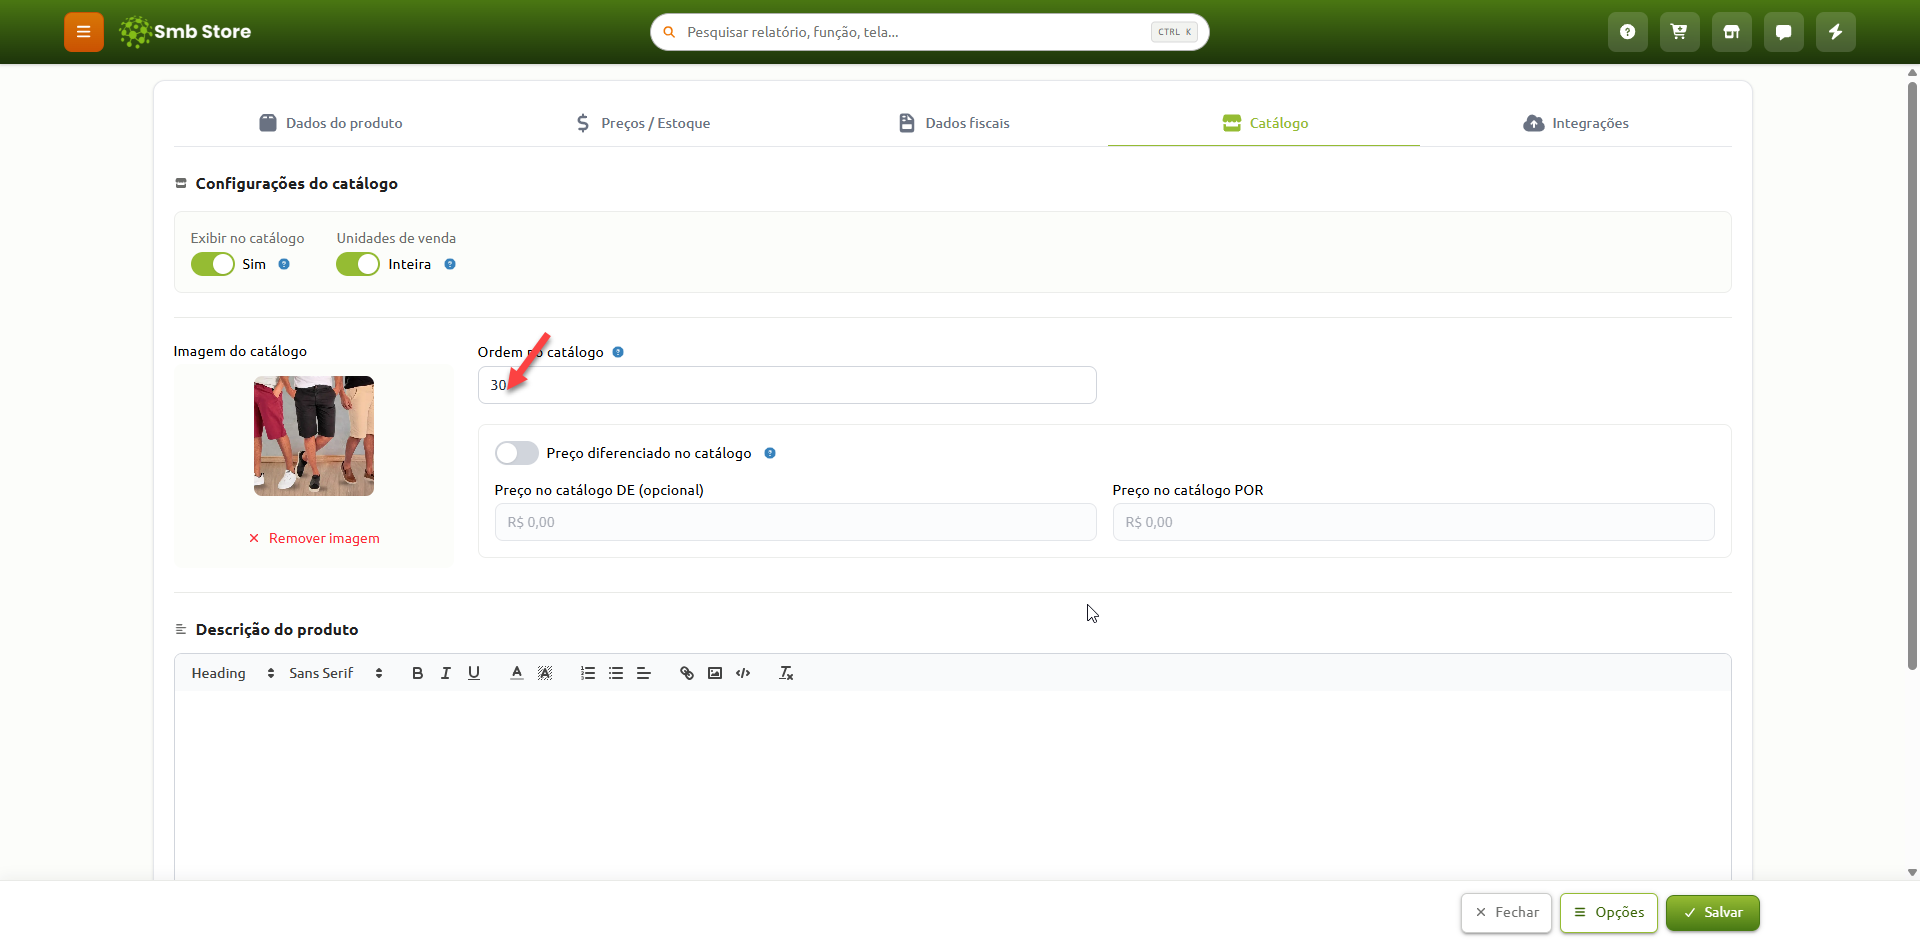Click info icon next to Inteira
The height and width of the screenshot is (945, 1920).
point(450,264)
